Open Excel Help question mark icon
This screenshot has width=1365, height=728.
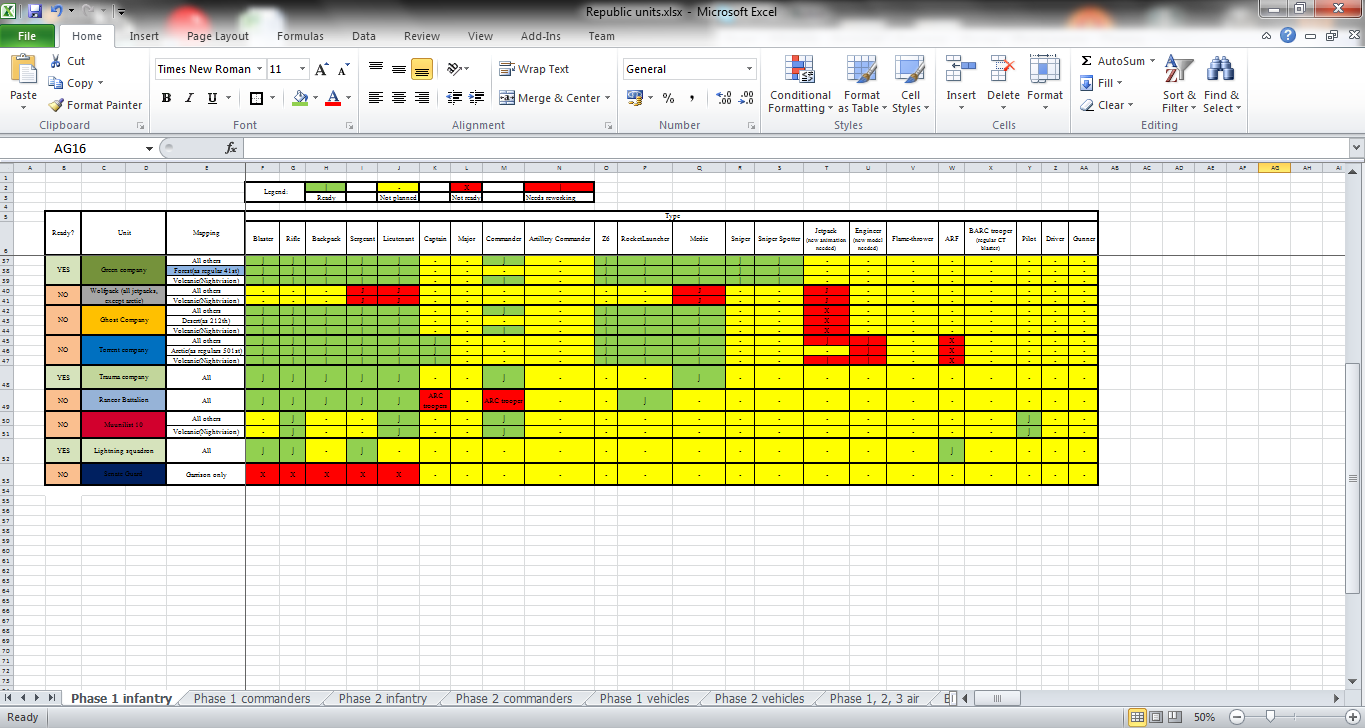(1288, 36)
